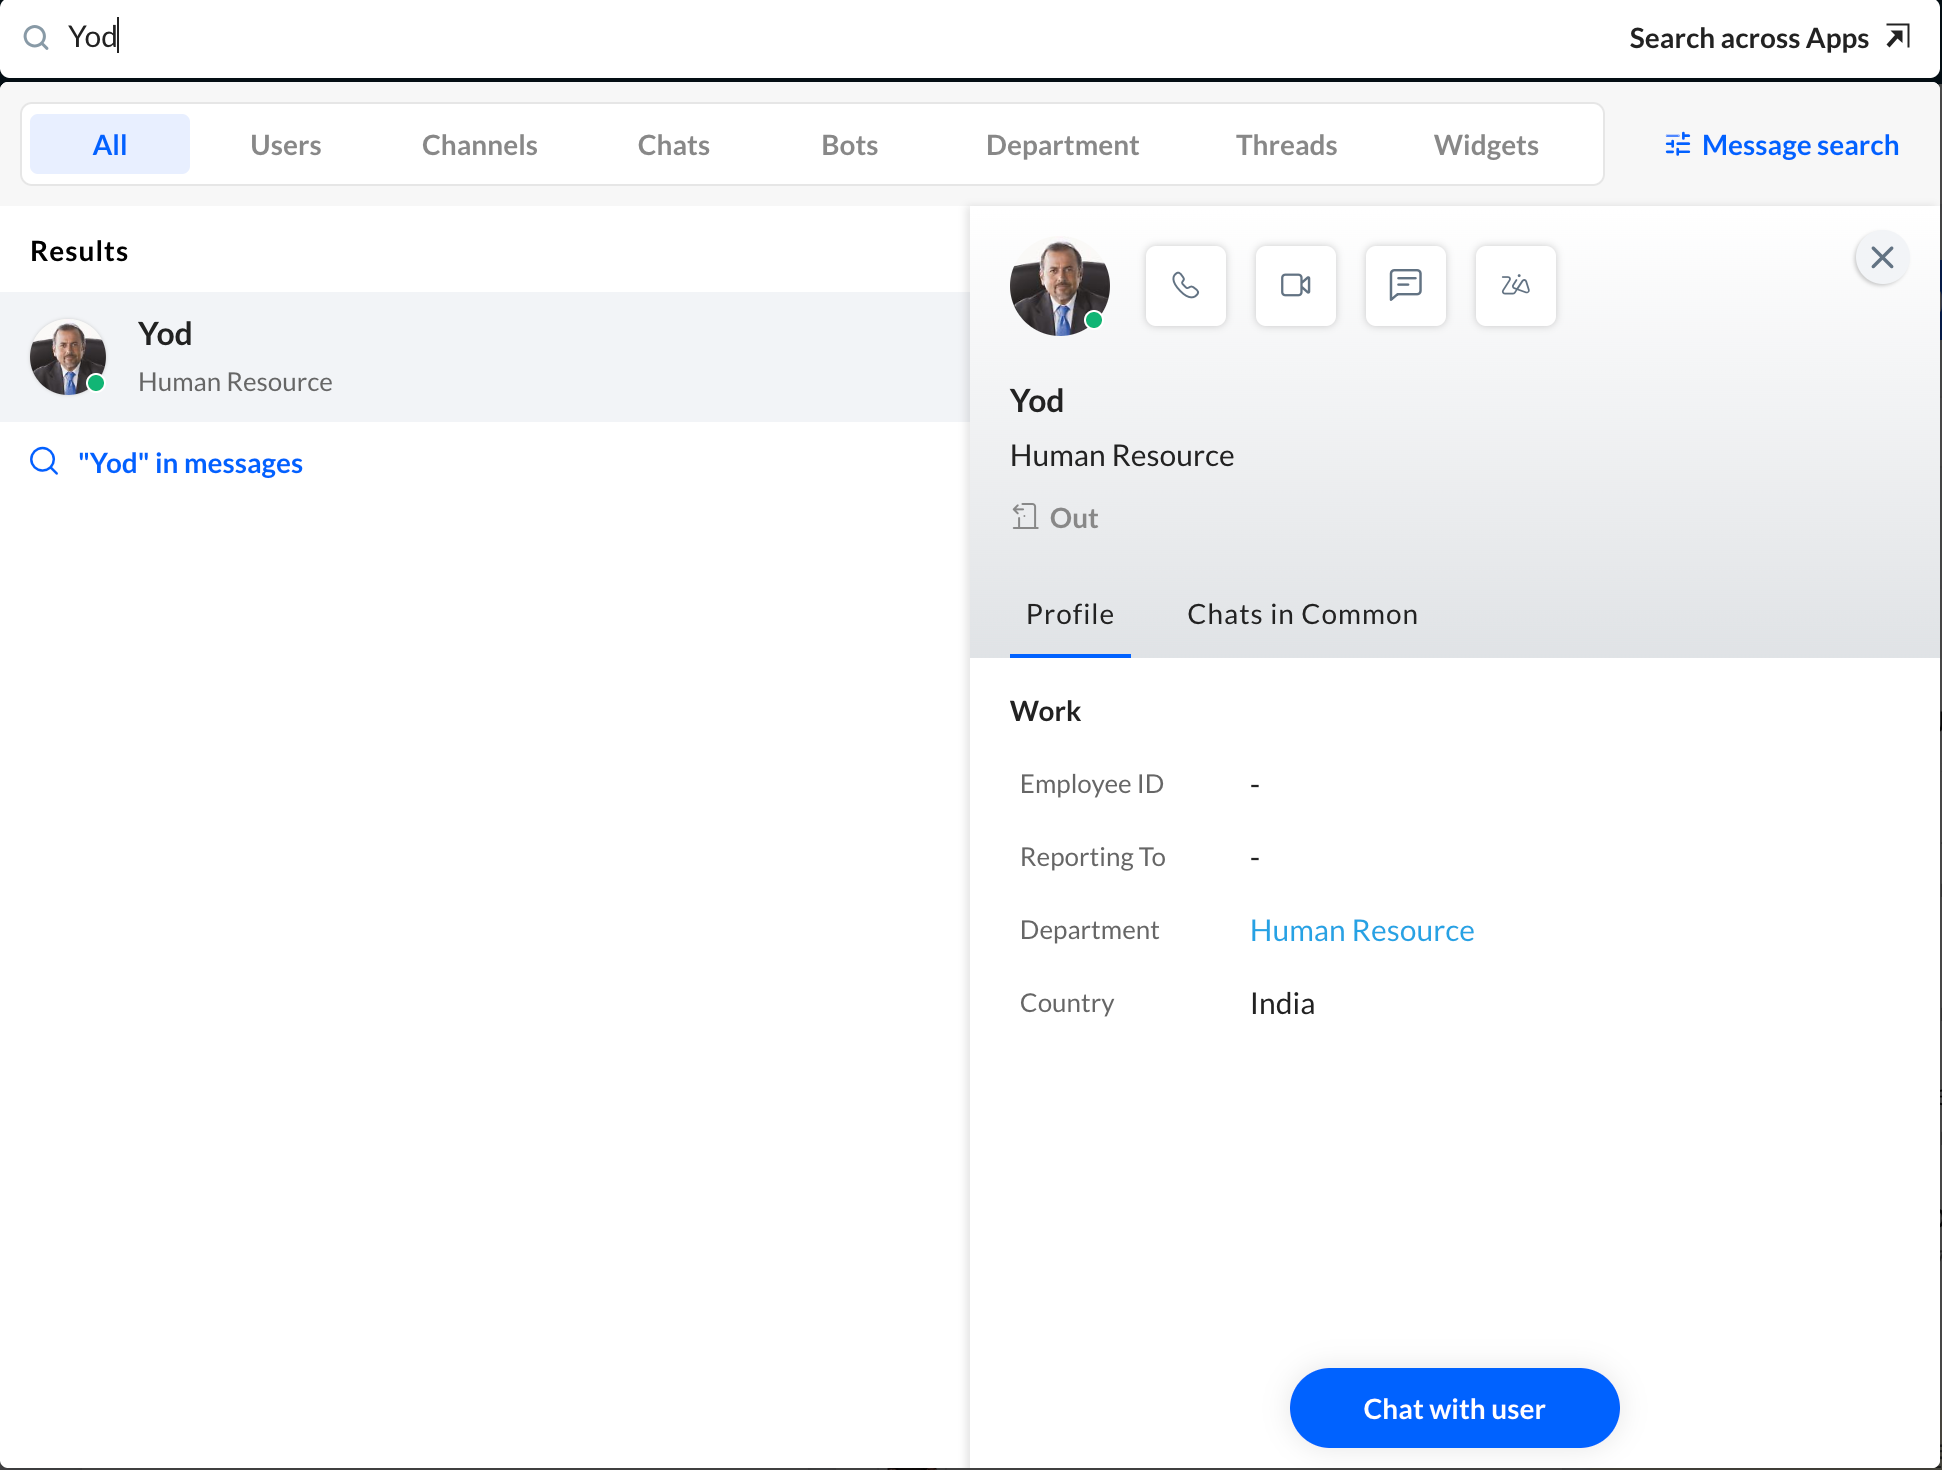Viewport: 1942px width, 1470px height.
Task: Click the Search across Apps arrow icon
Action: pos(1897,37)
